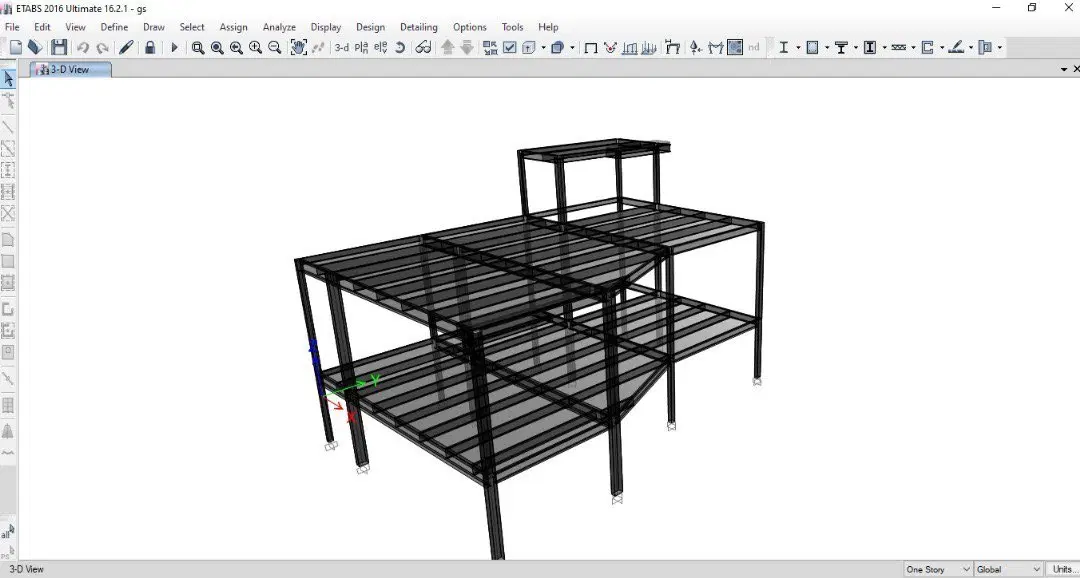
Task: Open the Analyze menu
Action: point(279,27)
